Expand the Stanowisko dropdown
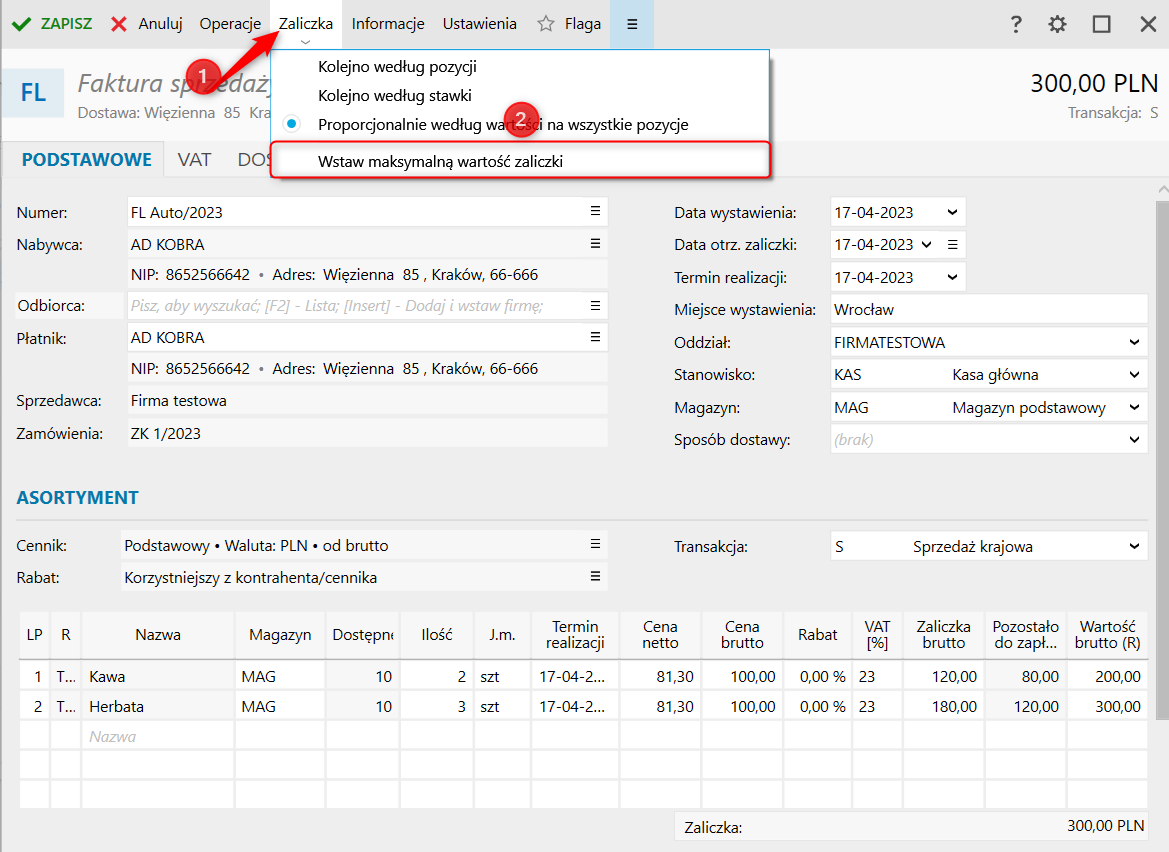 1134,374
